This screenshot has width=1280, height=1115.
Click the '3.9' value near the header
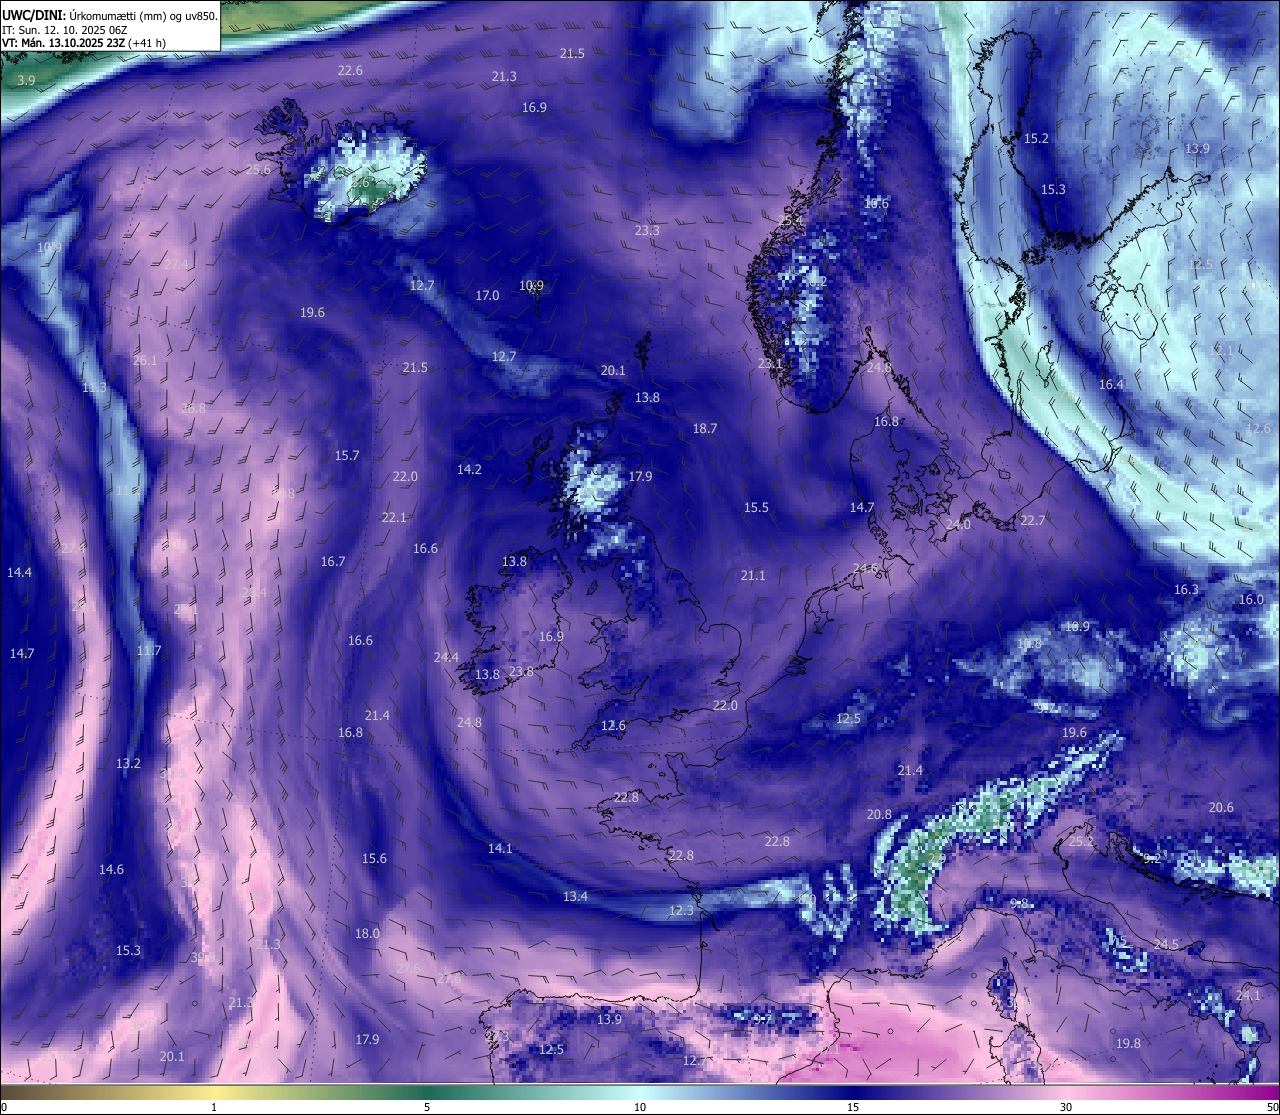coord(27,80)
